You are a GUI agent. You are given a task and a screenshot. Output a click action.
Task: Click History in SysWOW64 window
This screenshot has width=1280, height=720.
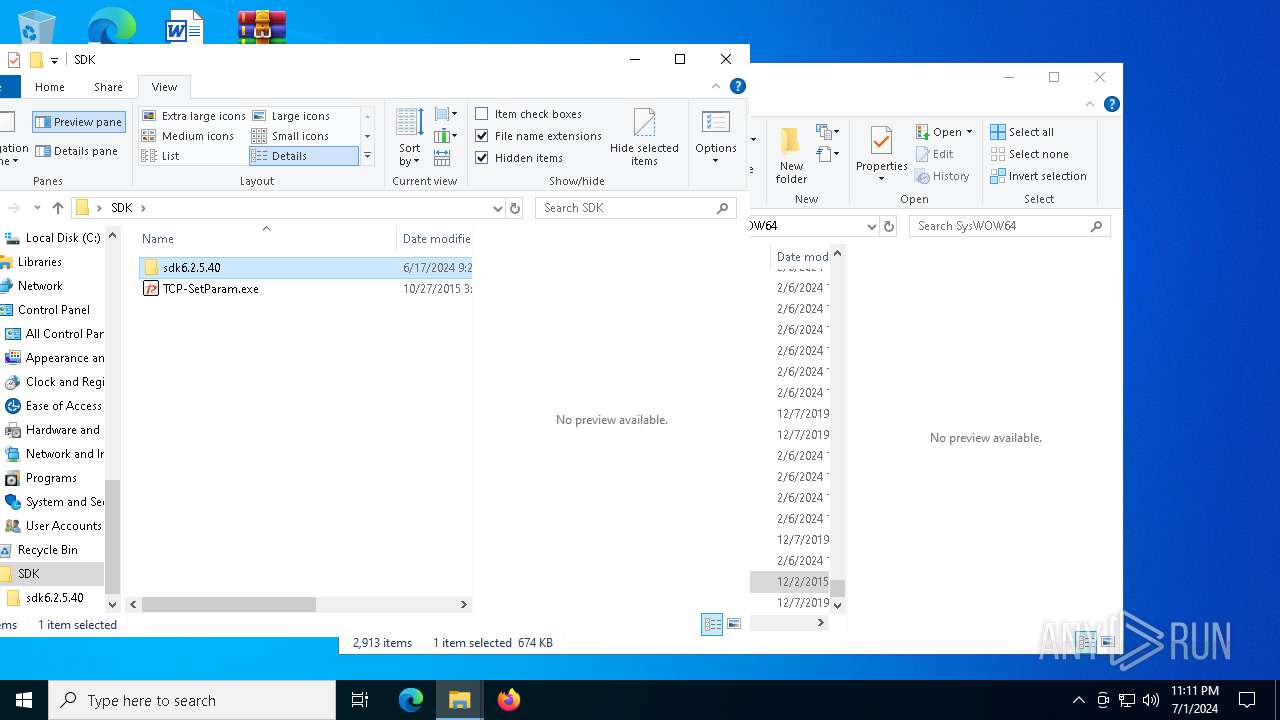[942, 176]
